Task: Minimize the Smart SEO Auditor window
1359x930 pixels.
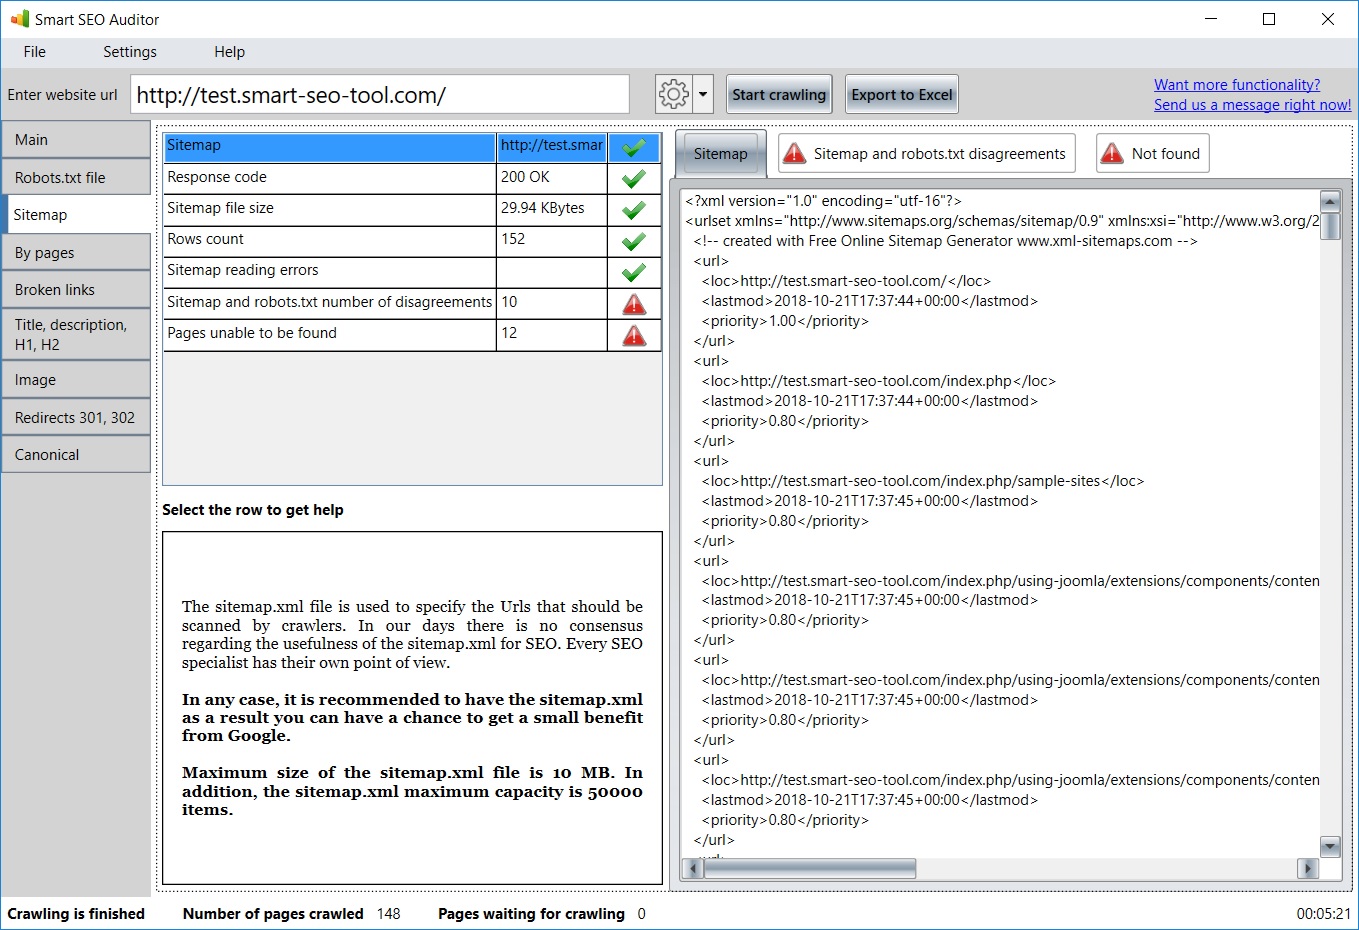Action: coord(1211,19)
